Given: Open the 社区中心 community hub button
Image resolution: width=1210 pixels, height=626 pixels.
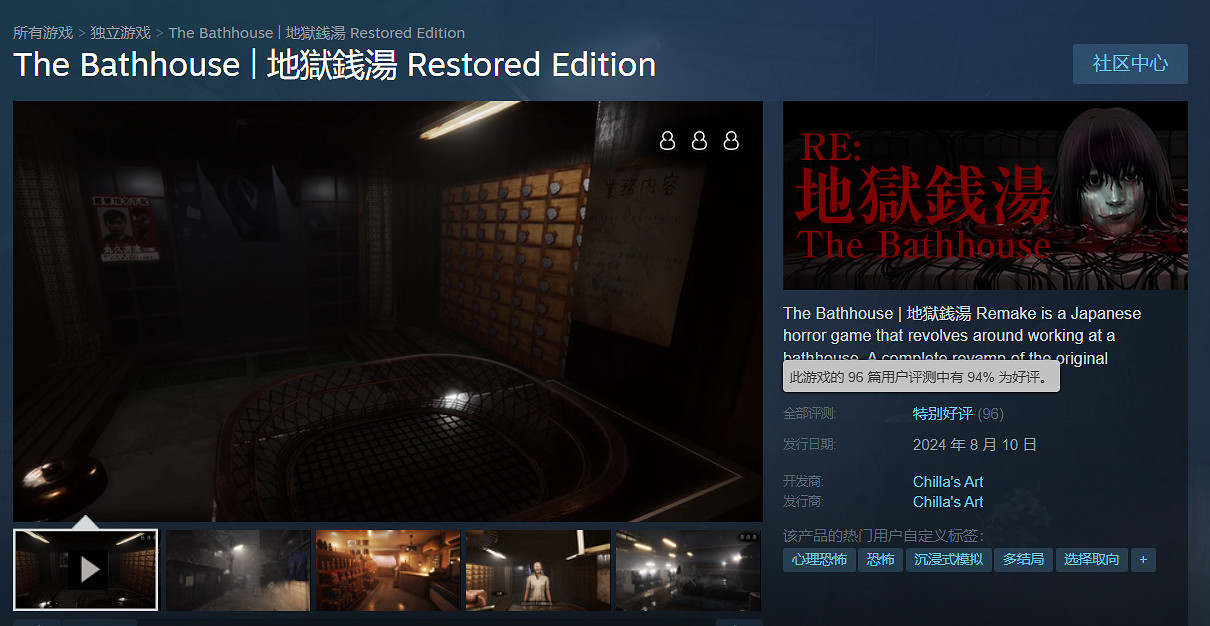Looking at the screenshot, I should [1129, 63].
